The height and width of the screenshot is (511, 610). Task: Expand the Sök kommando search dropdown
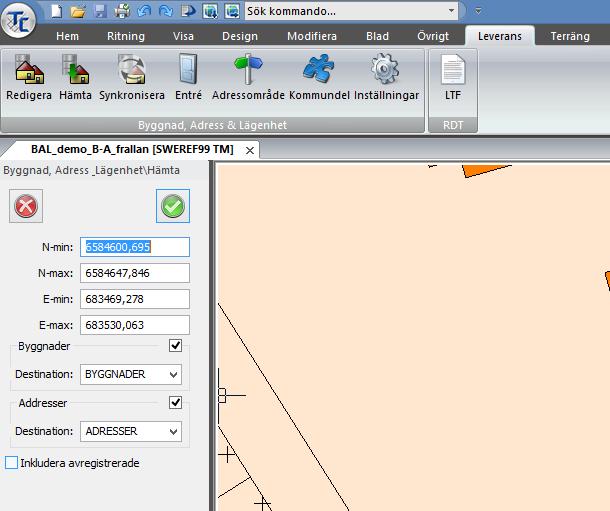[x=451, y=11]
